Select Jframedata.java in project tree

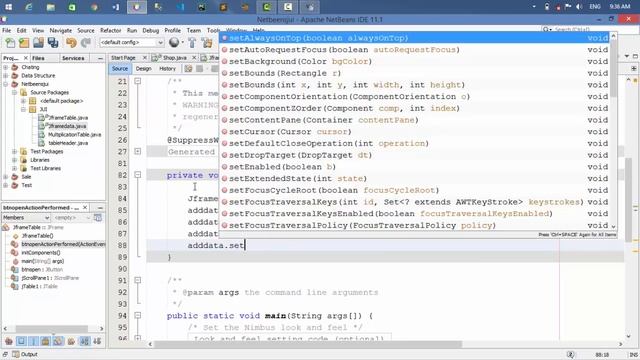pyautogui.click(x=67, y=126)
